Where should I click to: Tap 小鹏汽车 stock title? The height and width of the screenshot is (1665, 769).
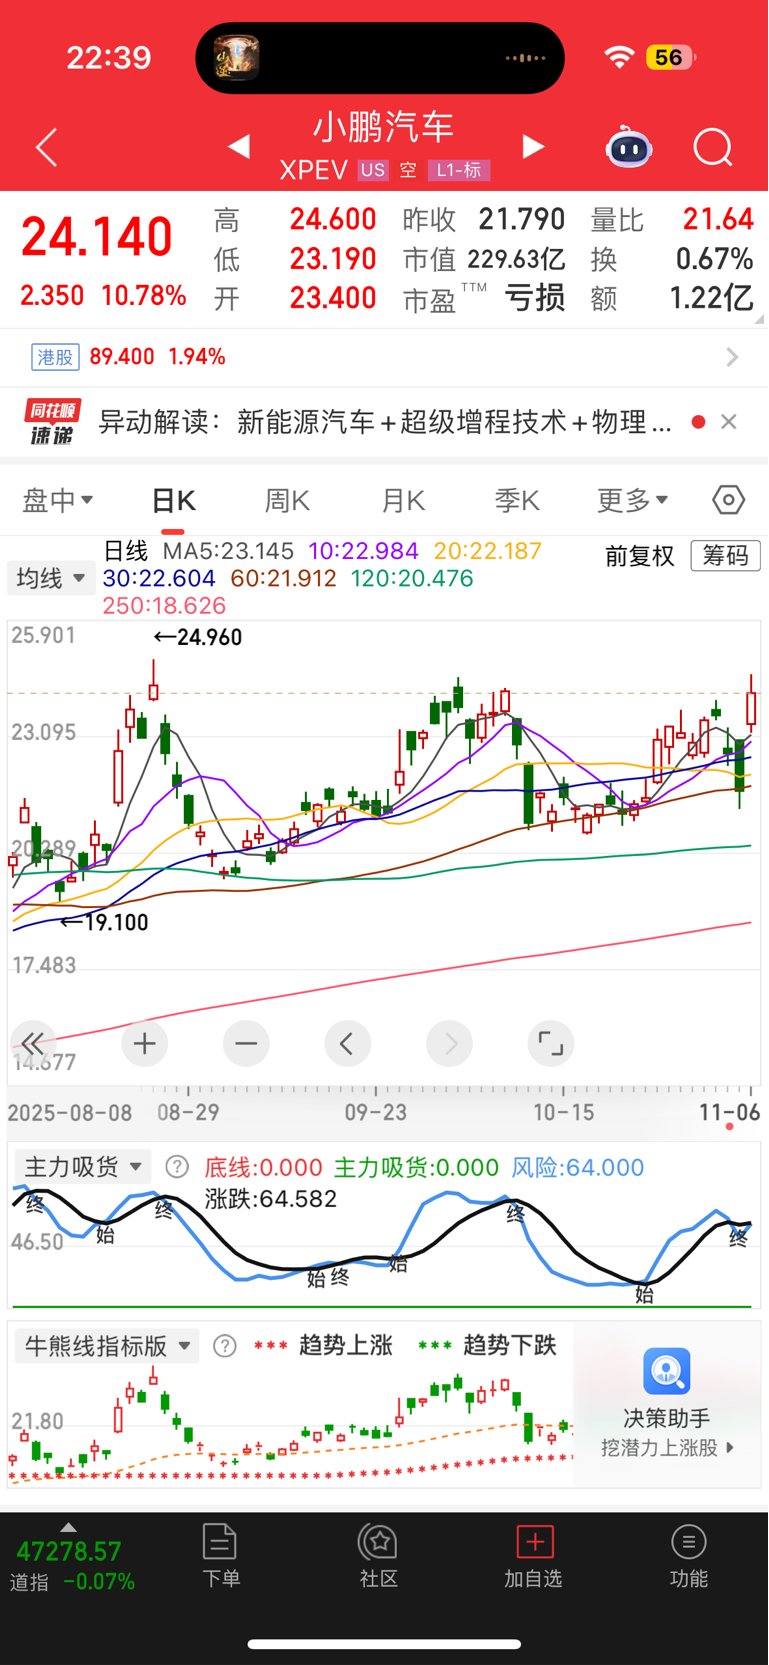click(x=384, y=127)
